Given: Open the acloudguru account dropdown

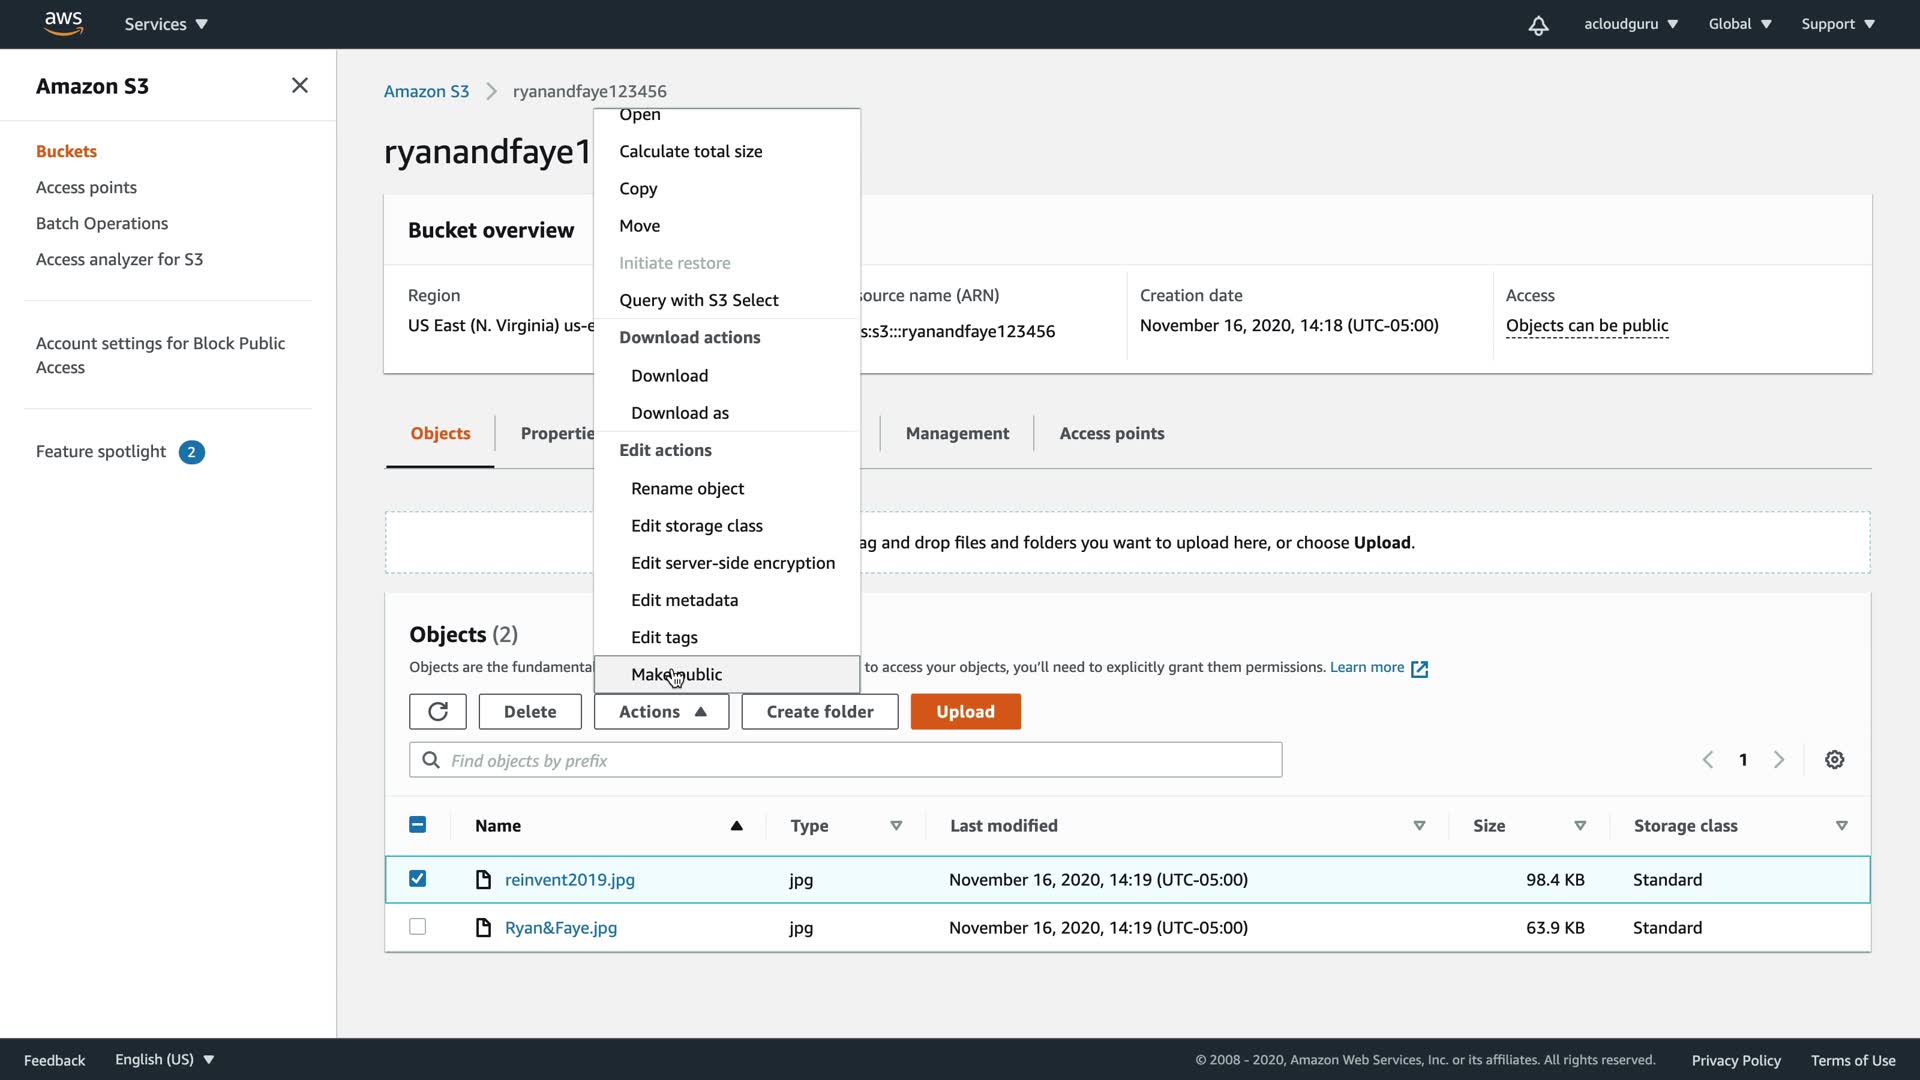Looking at the screenshot, I should pyautogui.click(x=1630, y=24).
